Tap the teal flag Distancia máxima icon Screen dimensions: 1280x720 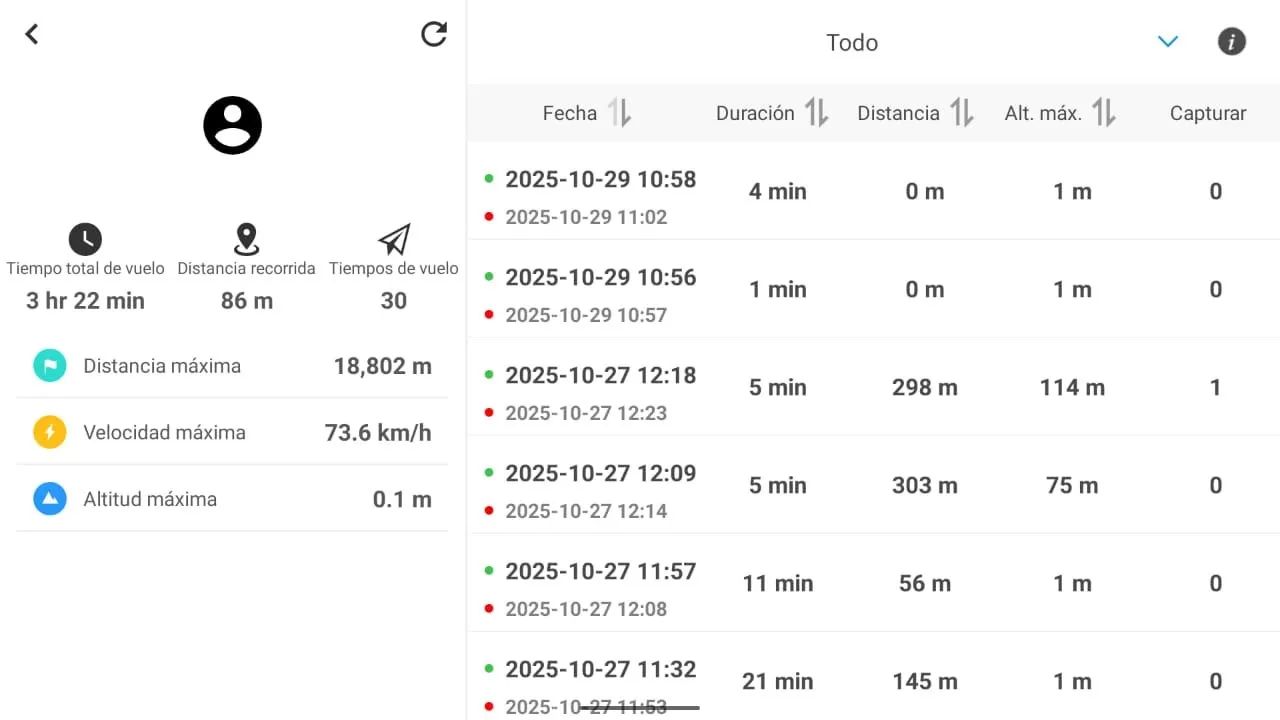pos(50,366)
